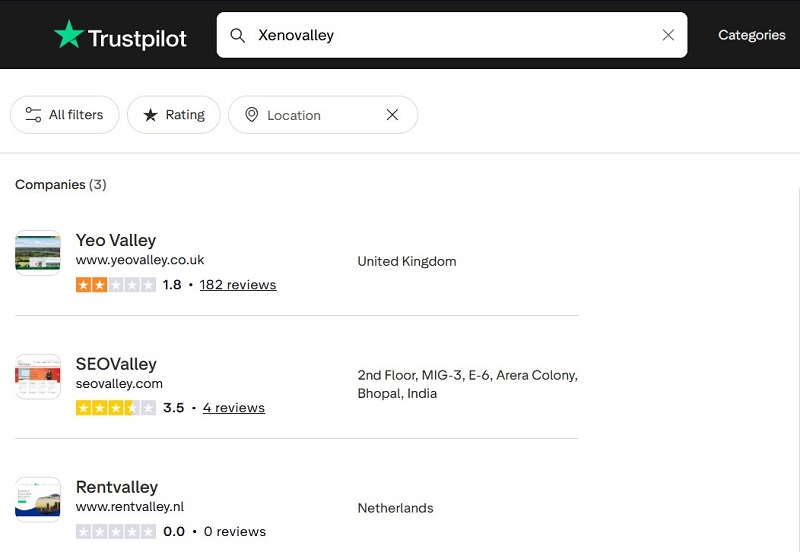Click the search magnifier icon
800x552 pixels.
click(237, 35)
